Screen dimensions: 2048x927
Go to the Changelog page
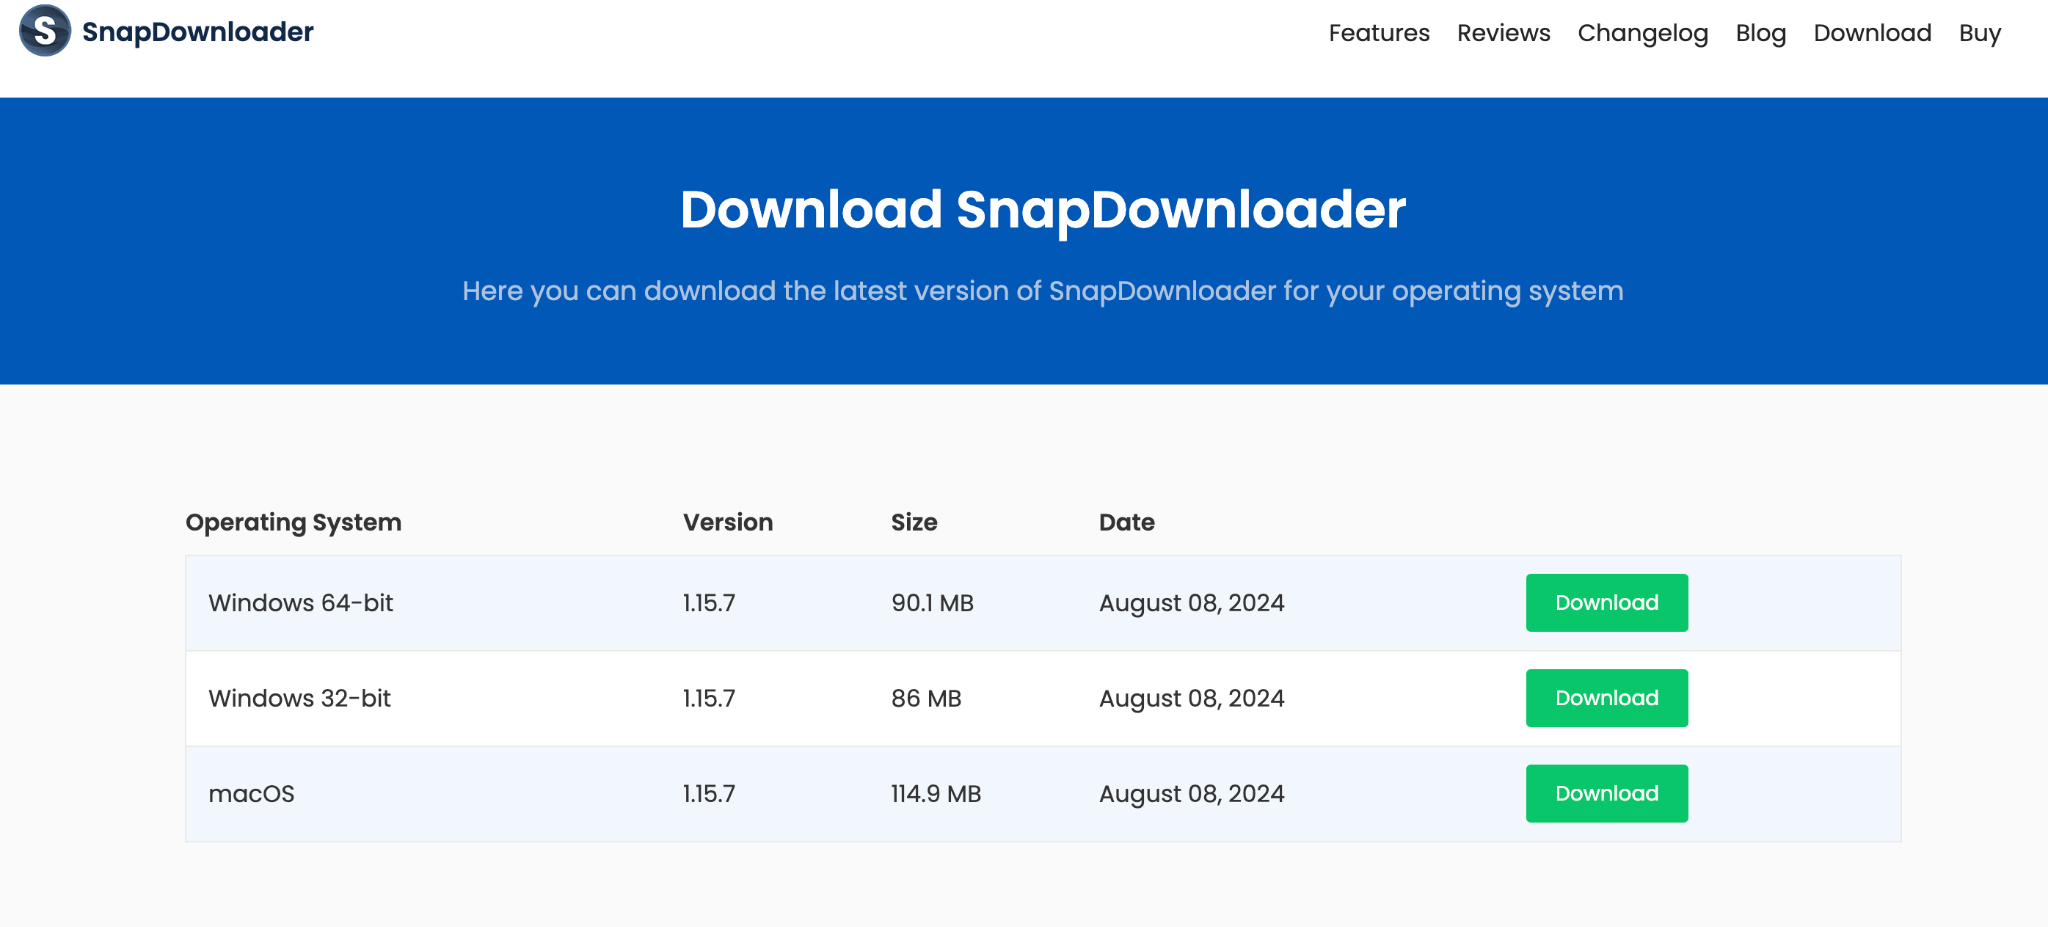pos(1642,34)
